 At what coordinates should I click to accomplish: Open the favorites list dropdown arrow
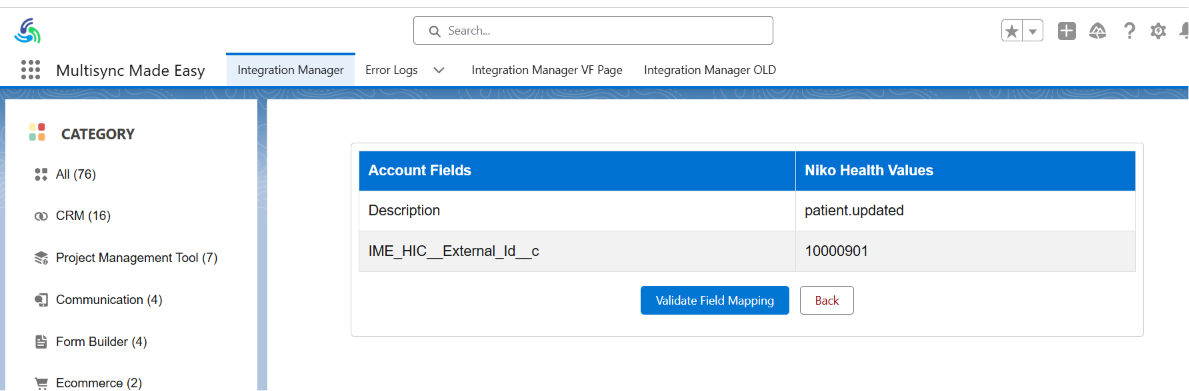(1034, 31)
